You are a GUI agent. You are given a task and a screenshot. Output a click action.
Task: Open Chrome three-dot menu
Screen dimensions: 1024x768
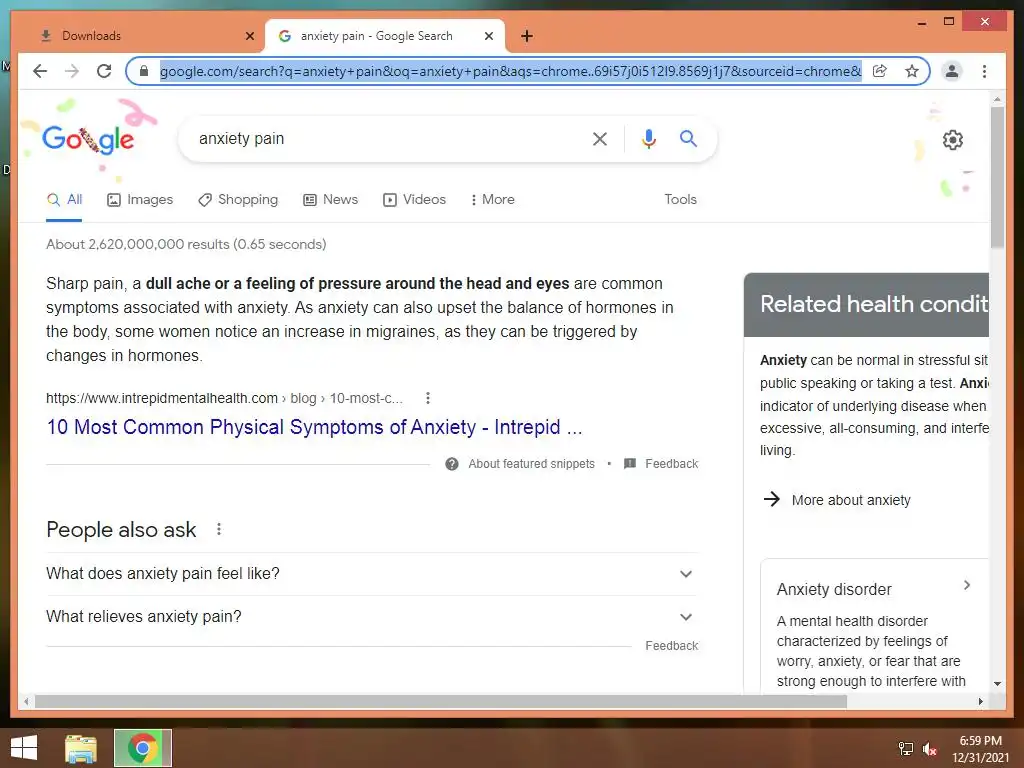pyautogui.click(x=984, y=71)
